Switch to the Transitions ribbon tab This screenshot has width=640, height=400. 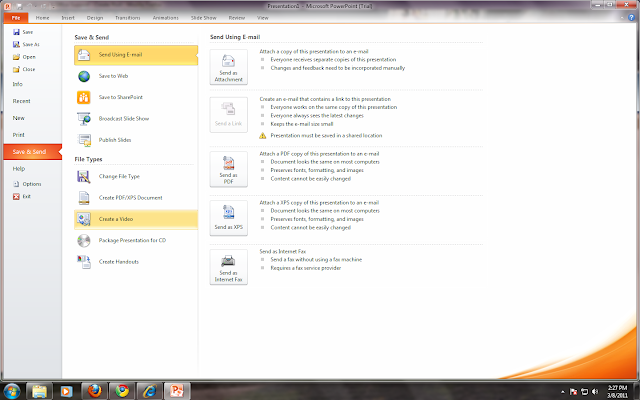(x=128, y=18)
